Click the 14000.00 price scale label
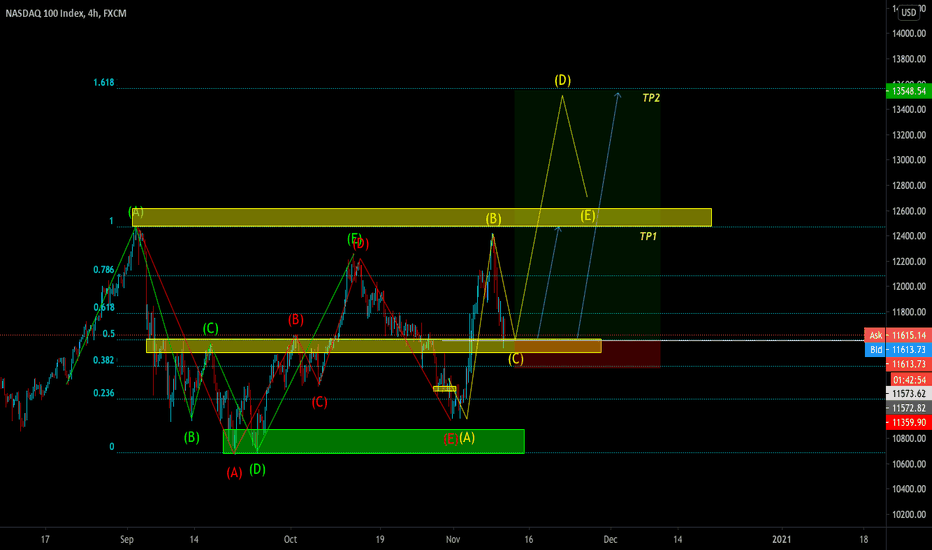Viewport: 932px width, 550px height. 909,34
